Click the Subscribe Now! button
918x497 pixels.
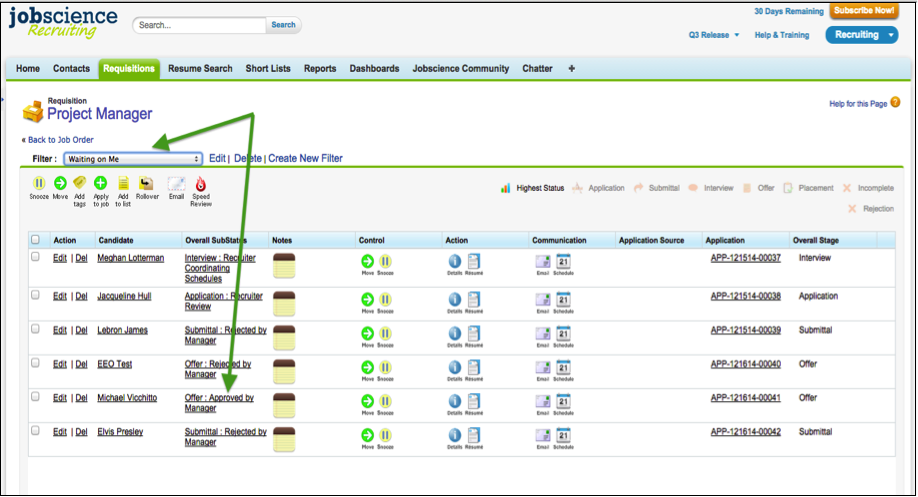pos(864,11)
